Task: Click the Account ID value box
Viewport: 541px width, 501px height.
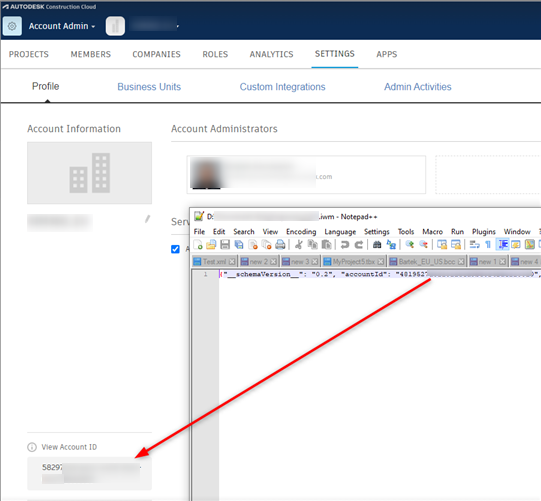Action: [x=89, y=473]
